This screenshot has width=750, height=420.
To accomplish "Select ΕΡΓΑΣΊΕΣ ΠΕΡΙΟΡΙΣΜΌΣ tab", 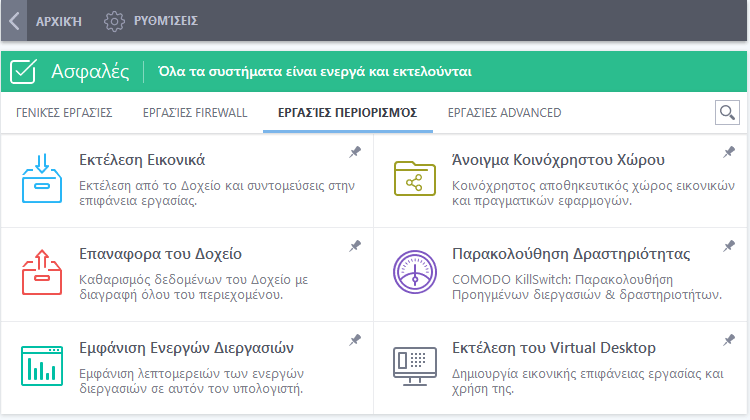I will [x=348, y=113].
